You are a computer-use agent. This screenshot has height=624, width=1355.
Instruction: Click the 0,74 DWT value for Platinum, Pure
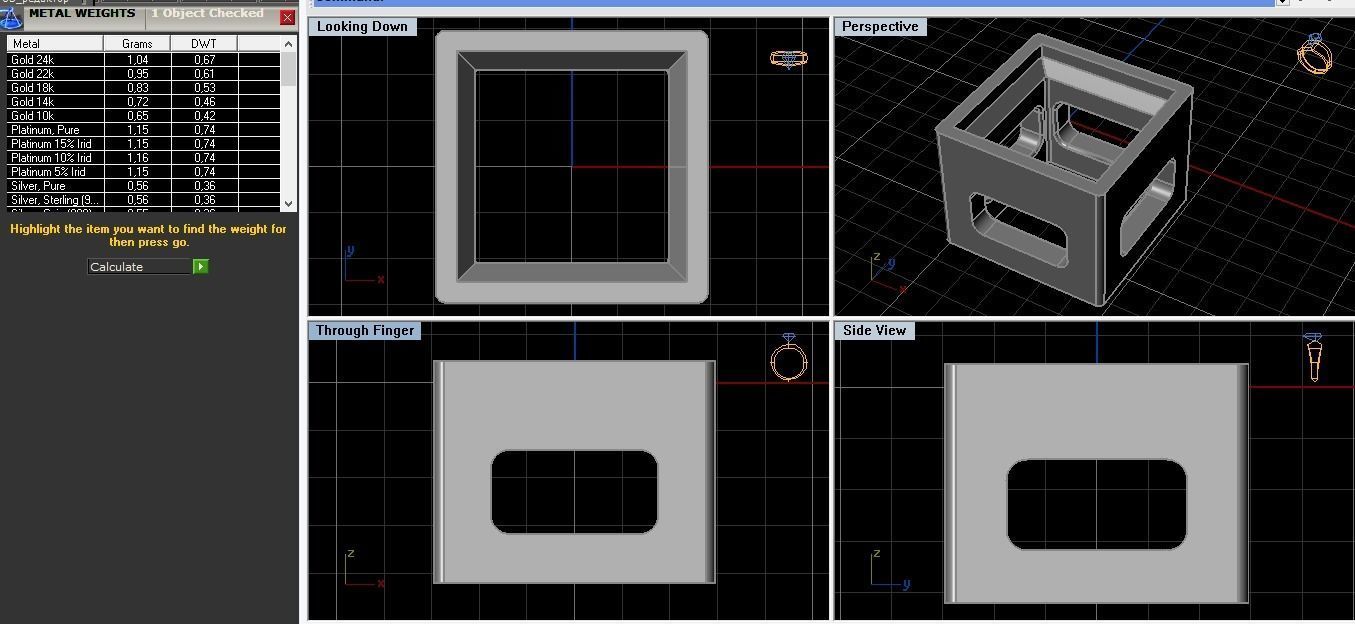pos(204,130)
